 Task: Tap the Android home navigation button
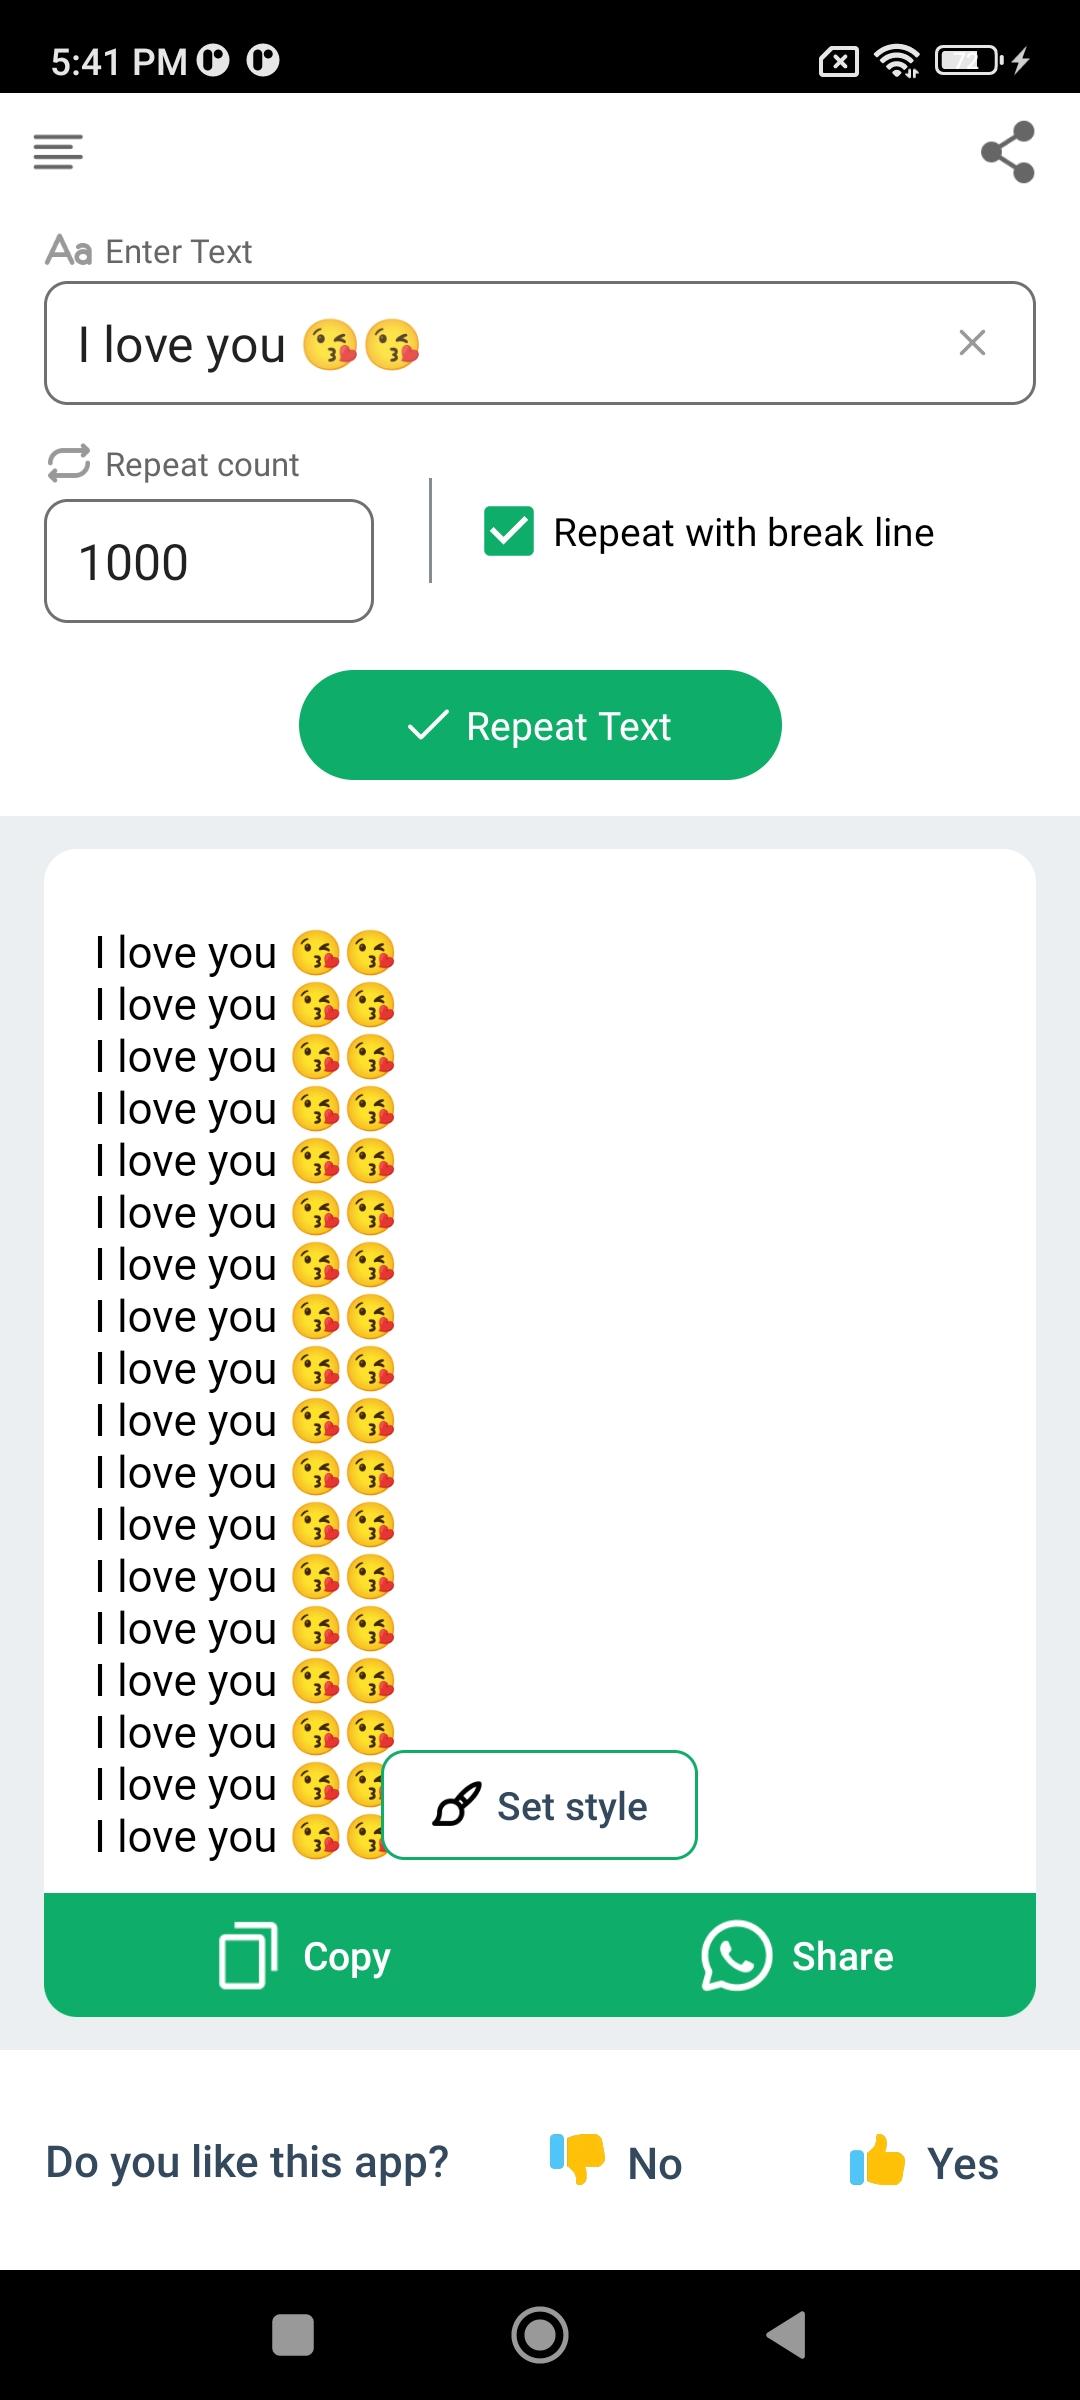pyautogui.click(x=540, y=2335)
